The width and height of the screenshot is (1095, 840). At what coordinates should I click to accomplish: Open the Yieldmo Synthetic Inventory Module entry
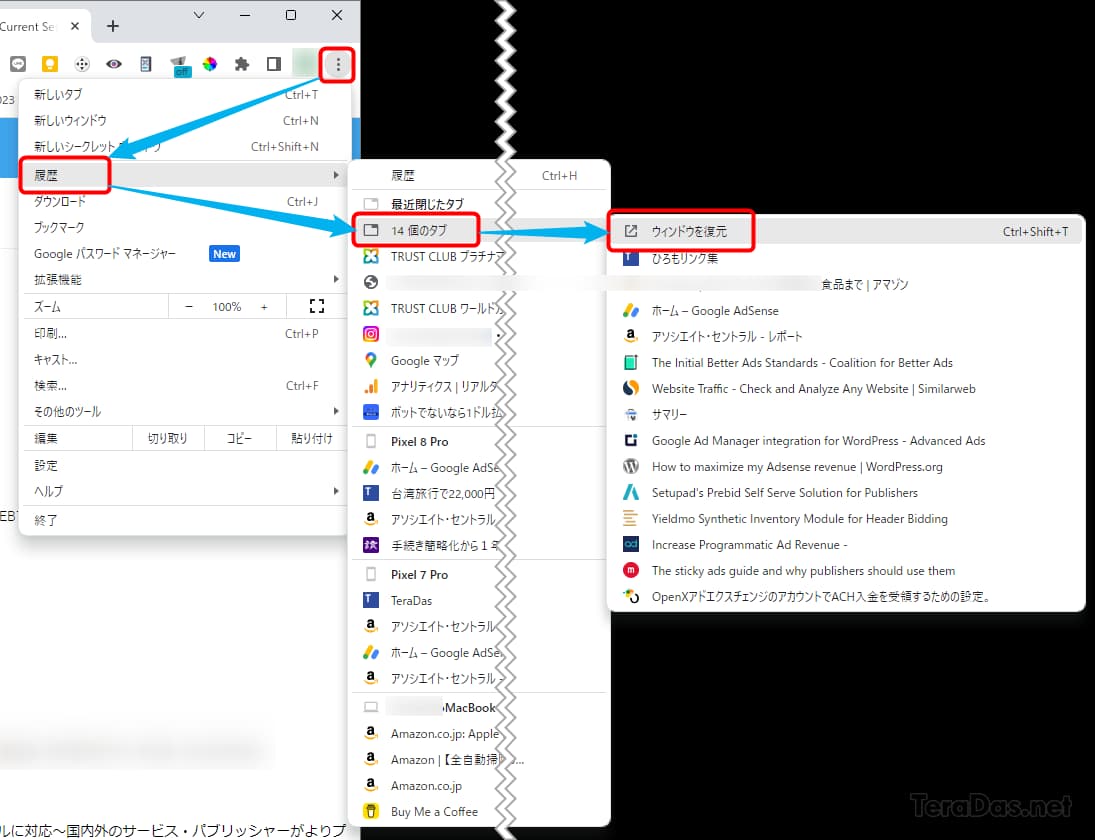tap(846, 519)
